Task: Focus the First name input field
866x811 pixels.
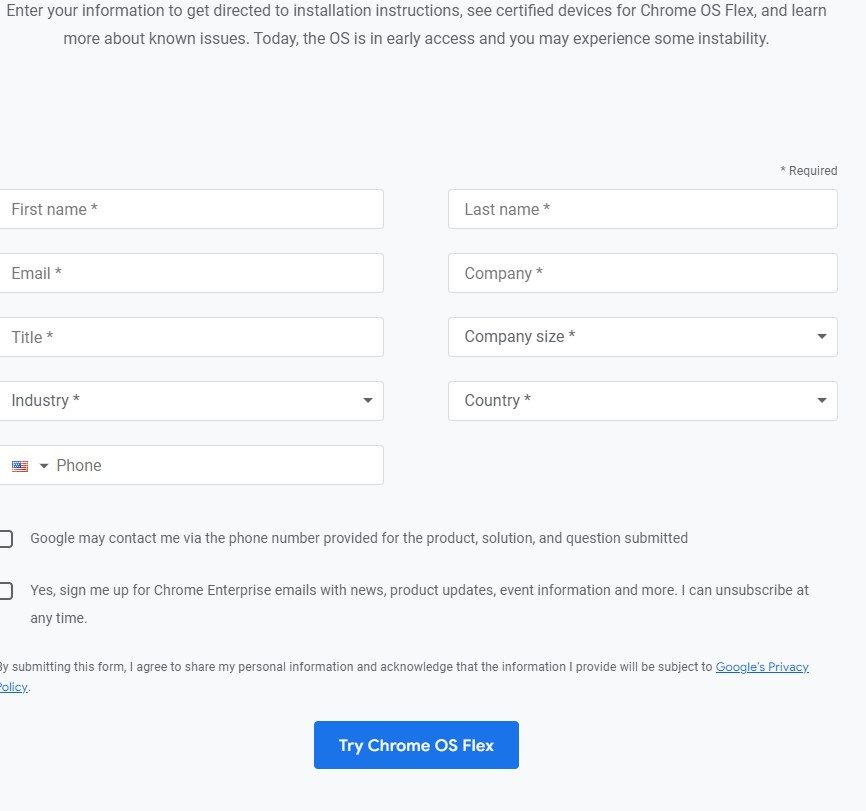Action: point(191,209)
